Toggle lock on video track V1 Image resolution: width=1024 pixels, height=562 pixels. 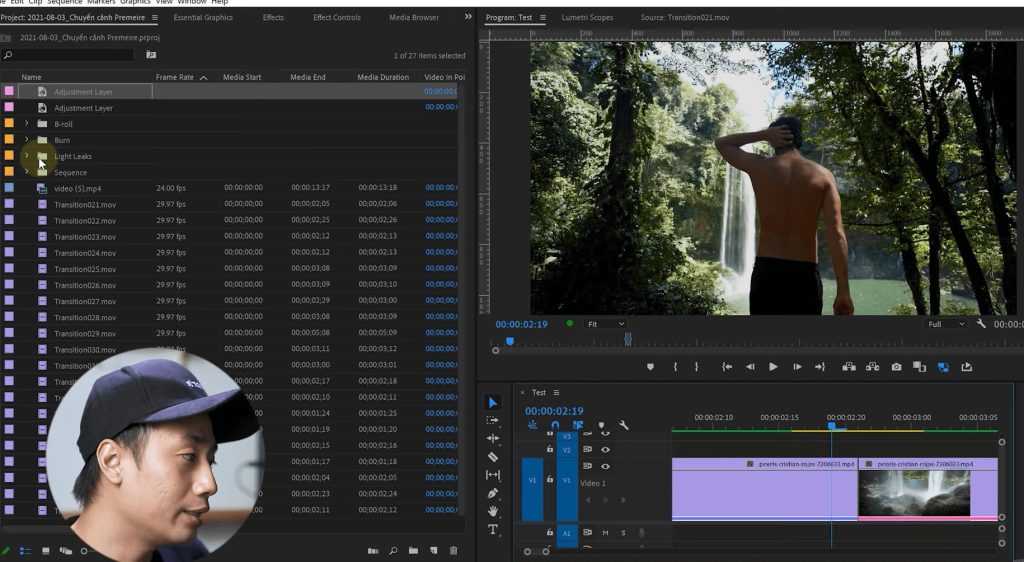point(550,480)
